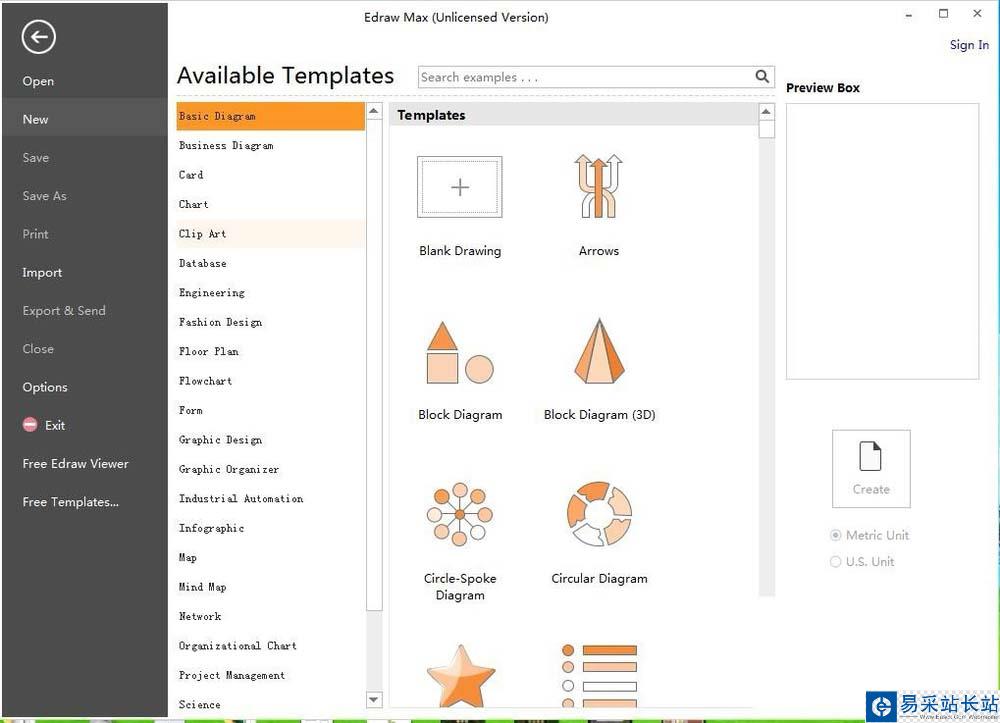Select the Infographic category
This screenshot has height=723, width=1000.
pyautogui.click(x=270, y=528)
